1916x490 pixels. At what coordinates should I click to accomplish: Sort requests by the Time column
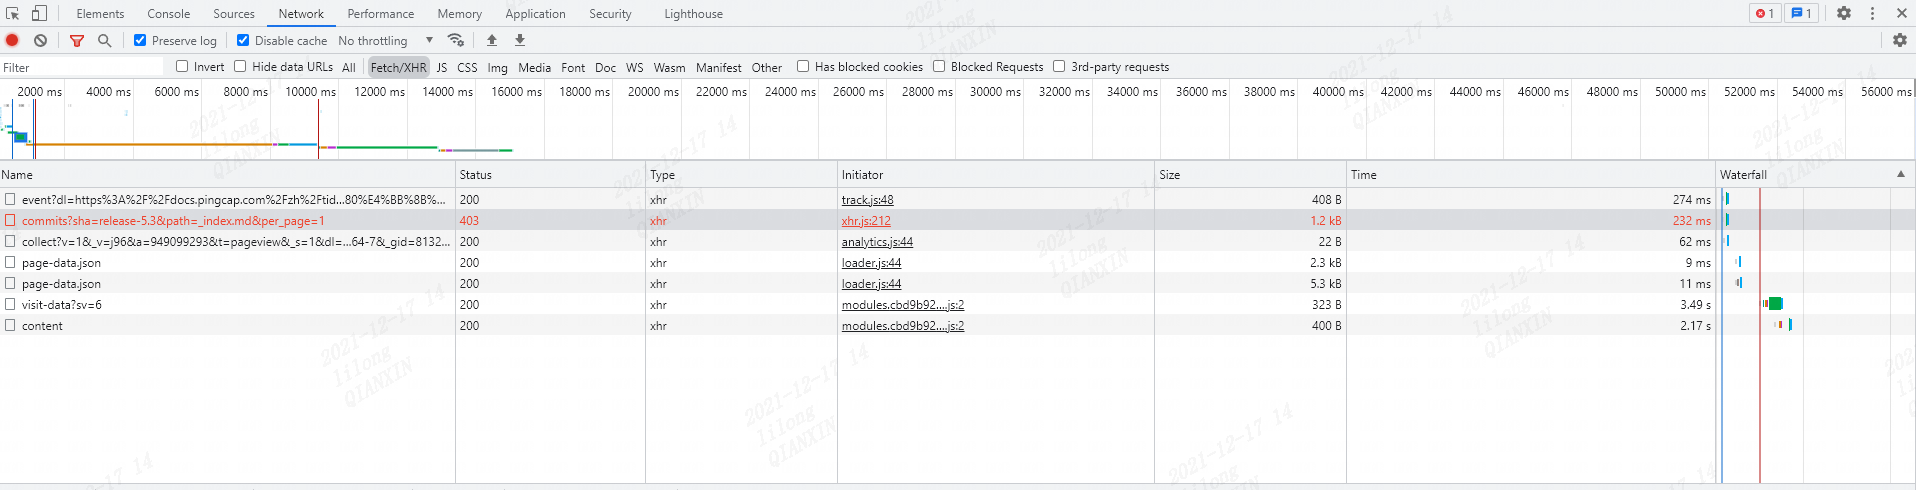[1531, 174]
